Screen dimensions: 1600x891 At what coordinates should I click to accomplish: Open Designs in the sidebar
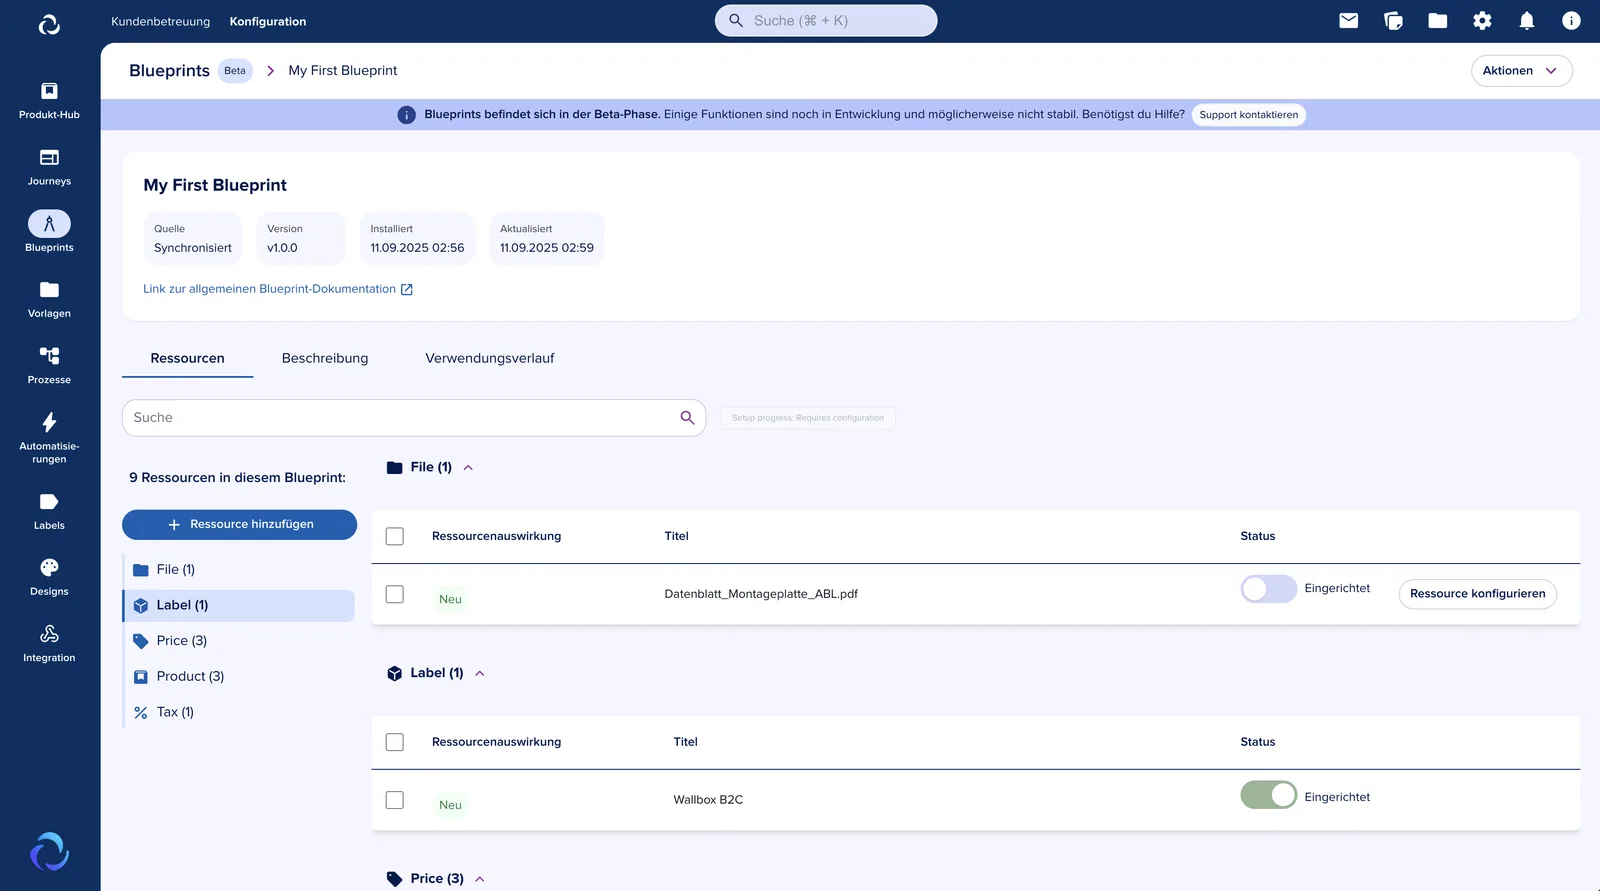(x=49, y=577)
